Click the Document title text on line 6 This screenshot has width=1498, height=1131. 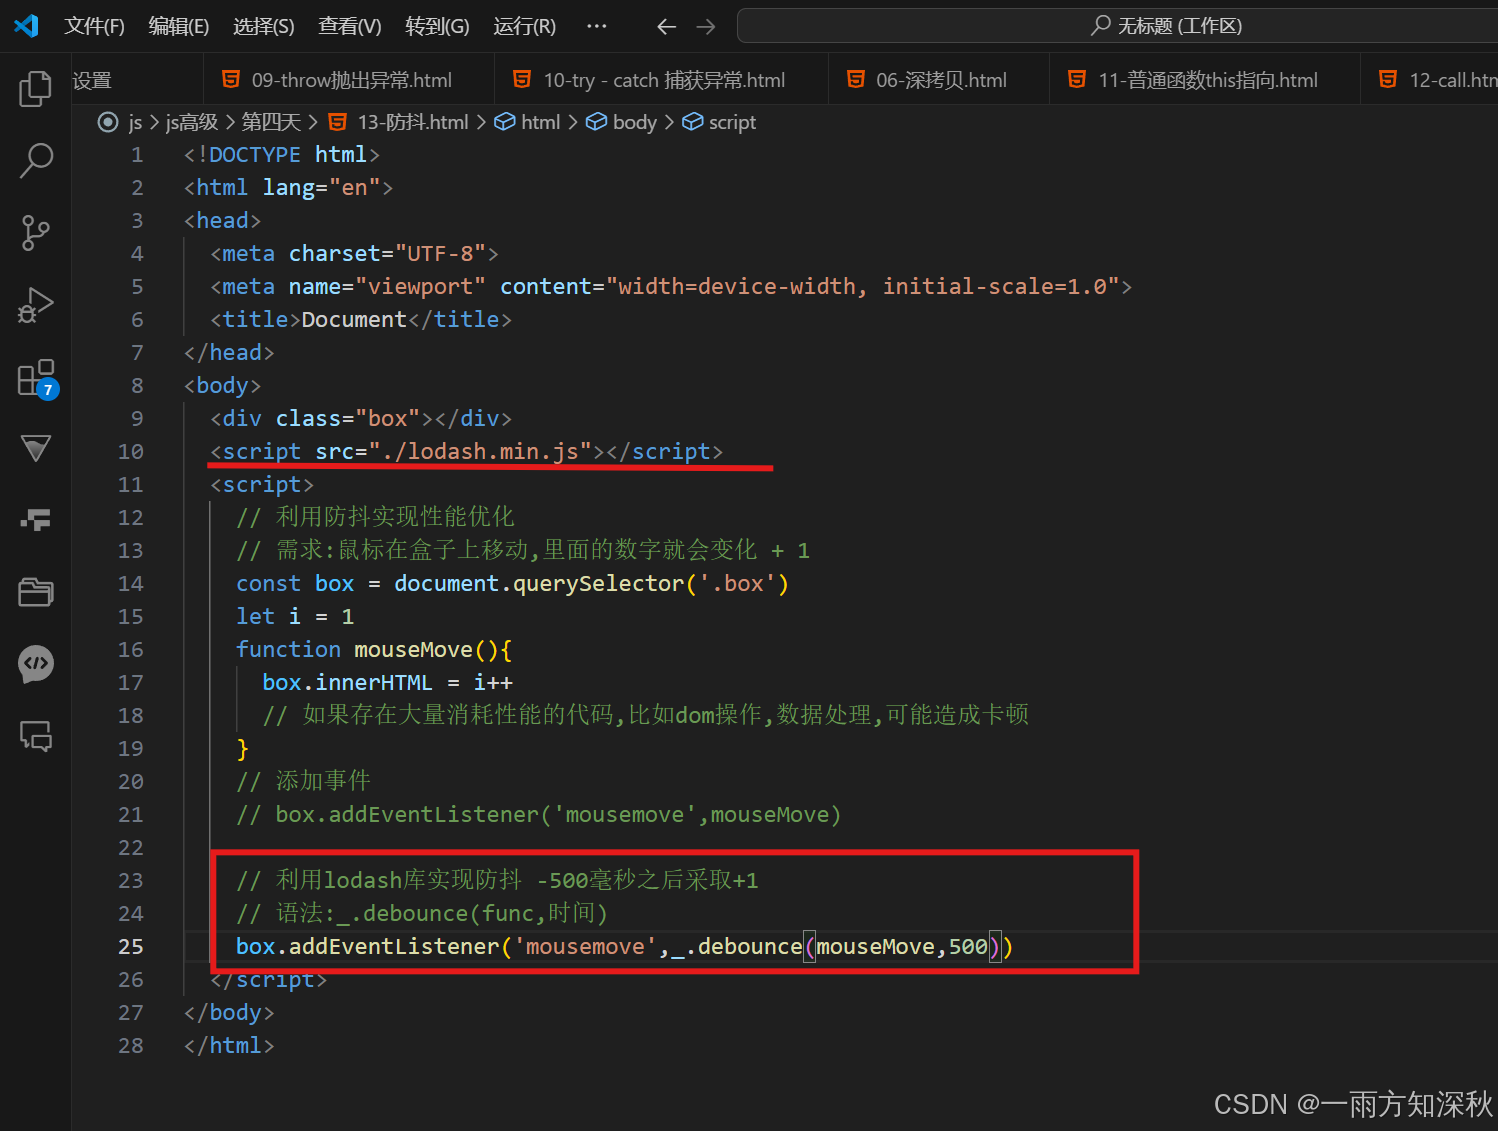tap(354, 319)
